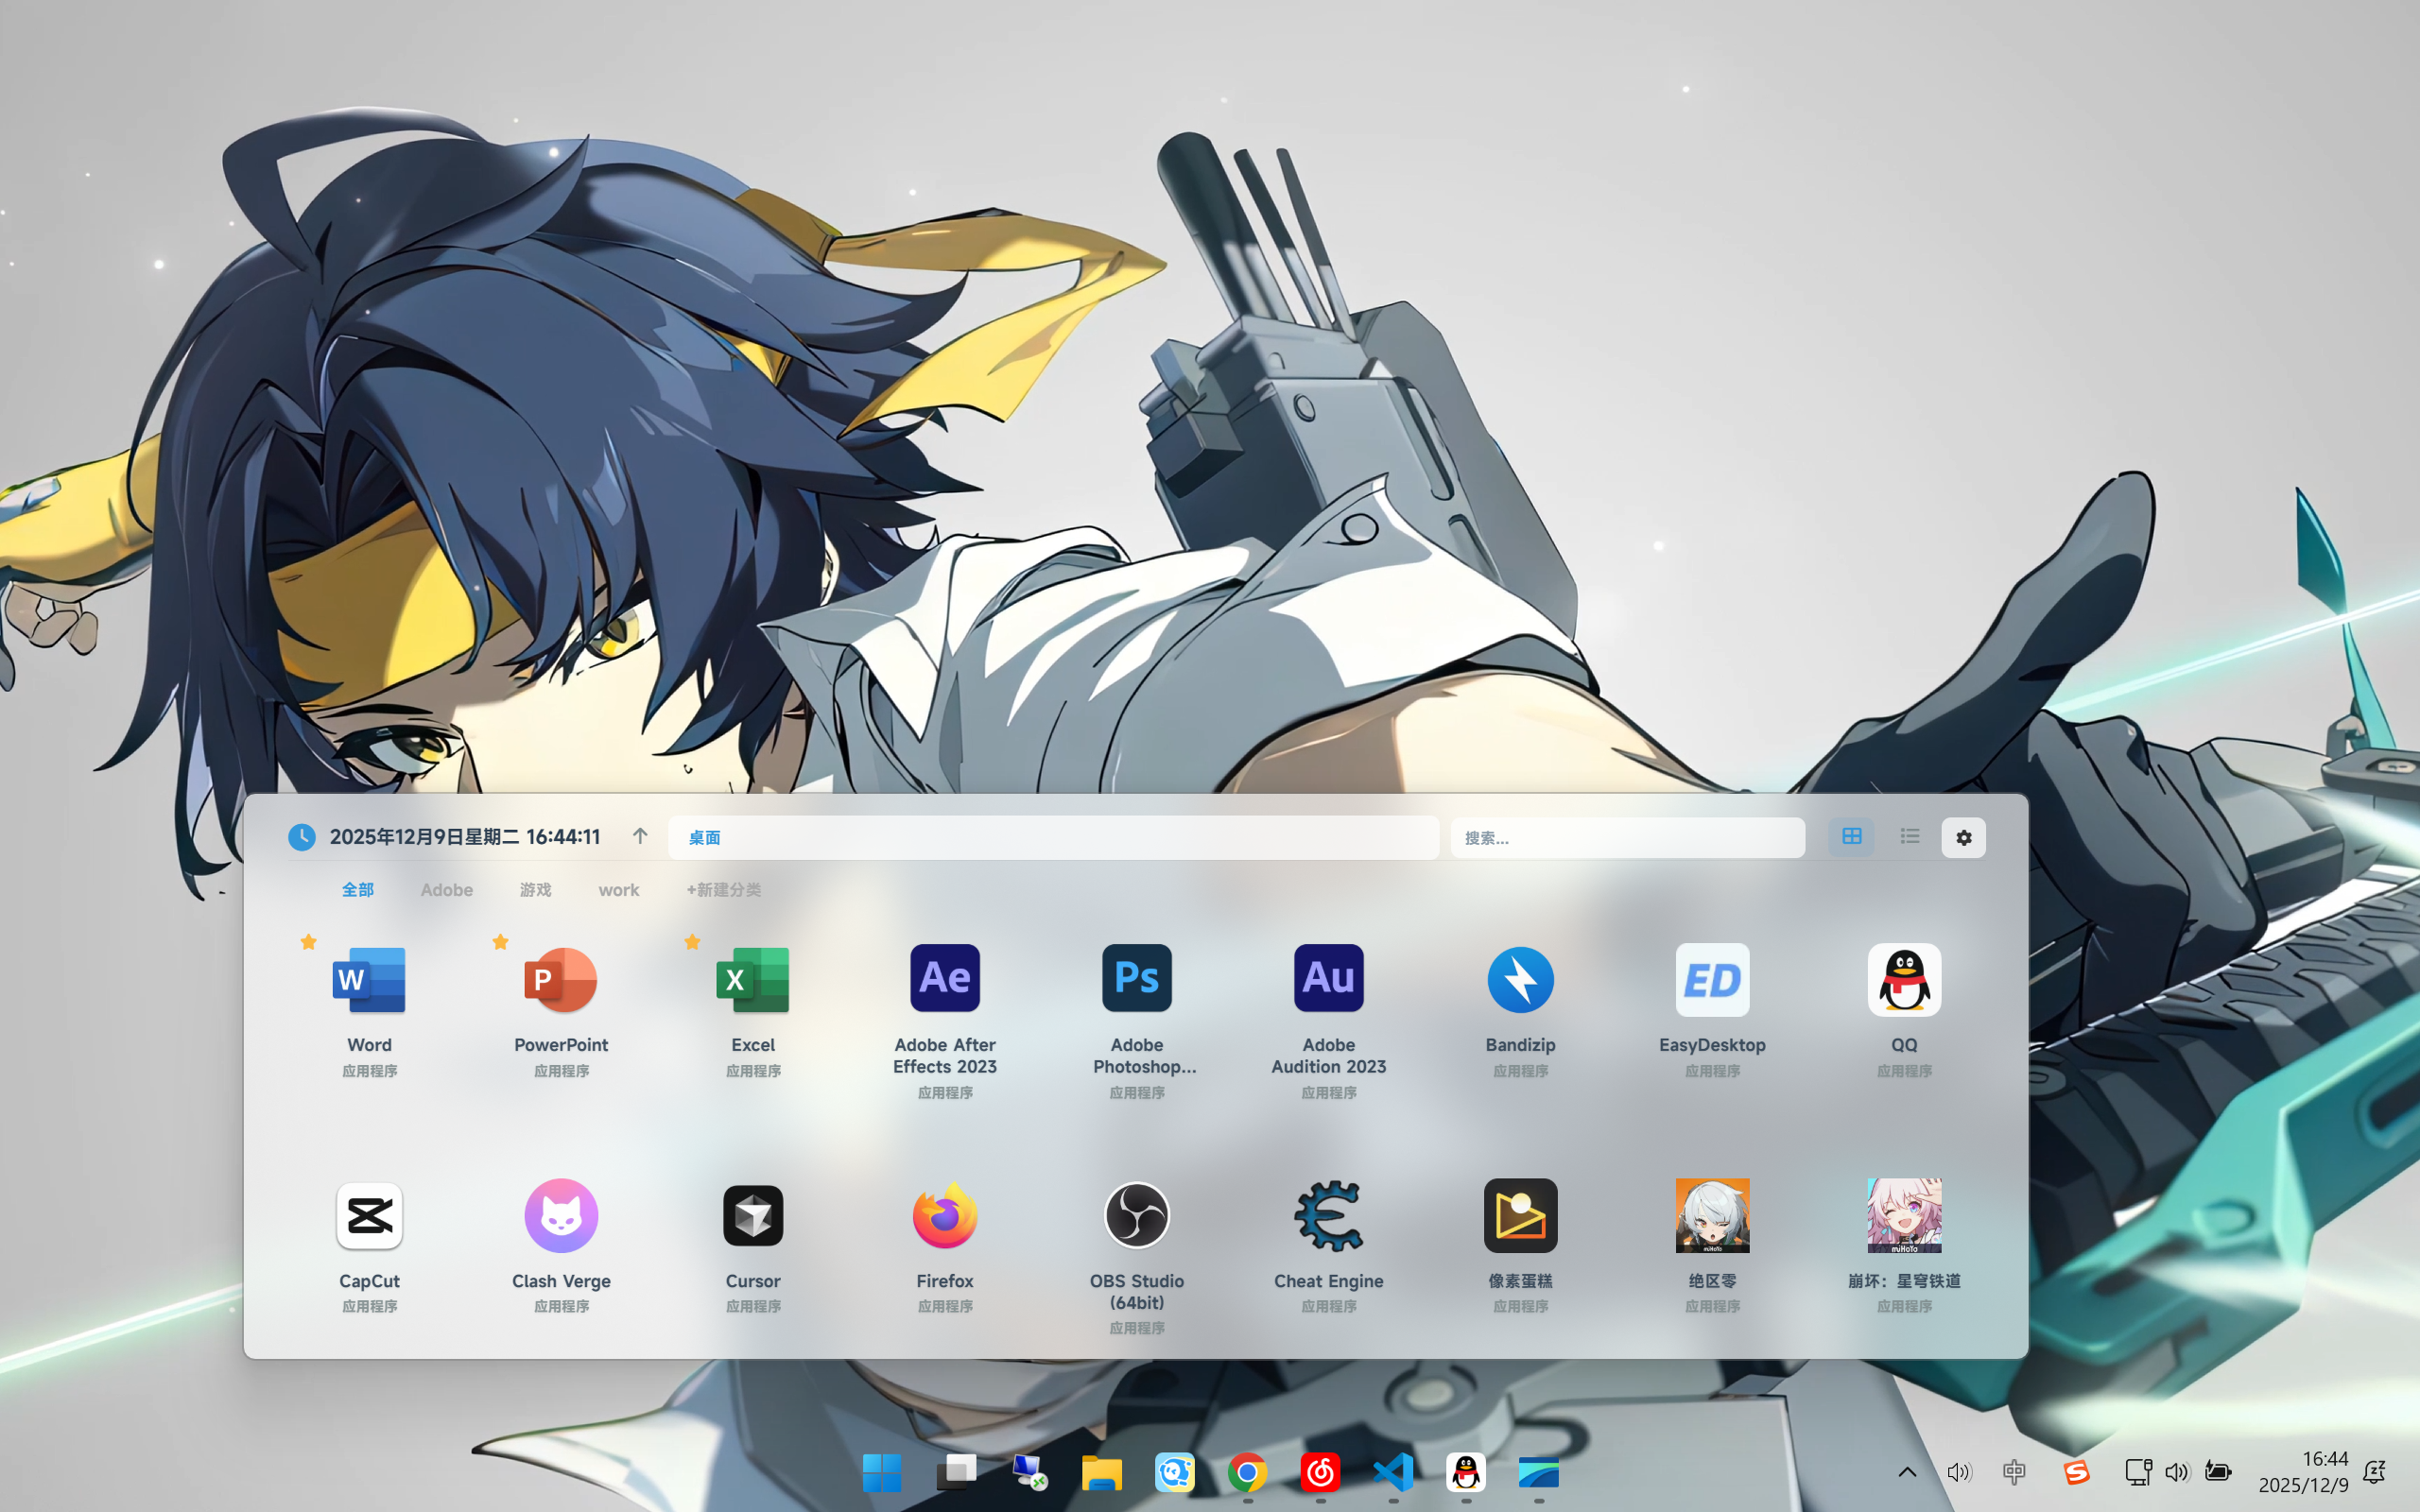The width and height of the screenshot is (2420, 1512).
Task: Launch 崩坏：星穹铁道 game
Action: pyautogui.click(x=1904, y=1216)
